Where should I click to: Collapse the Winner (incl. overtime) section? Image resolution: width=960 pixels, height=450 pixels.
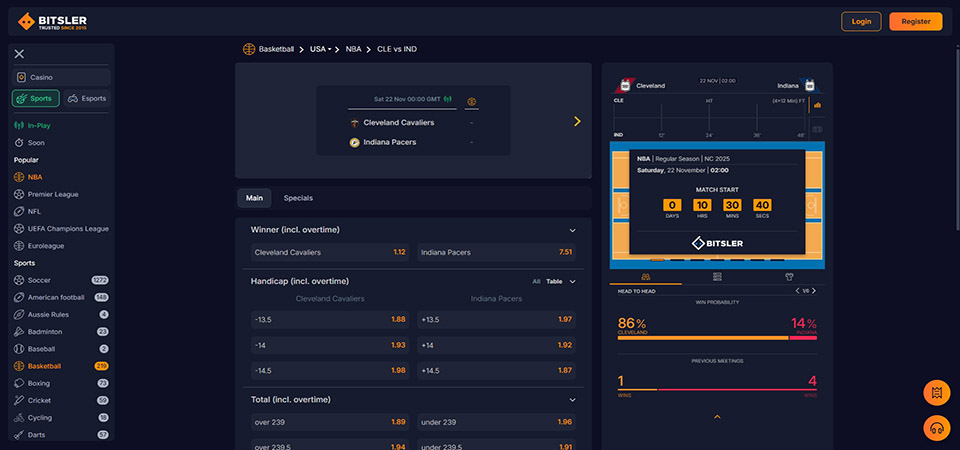(x=572, y=231)
